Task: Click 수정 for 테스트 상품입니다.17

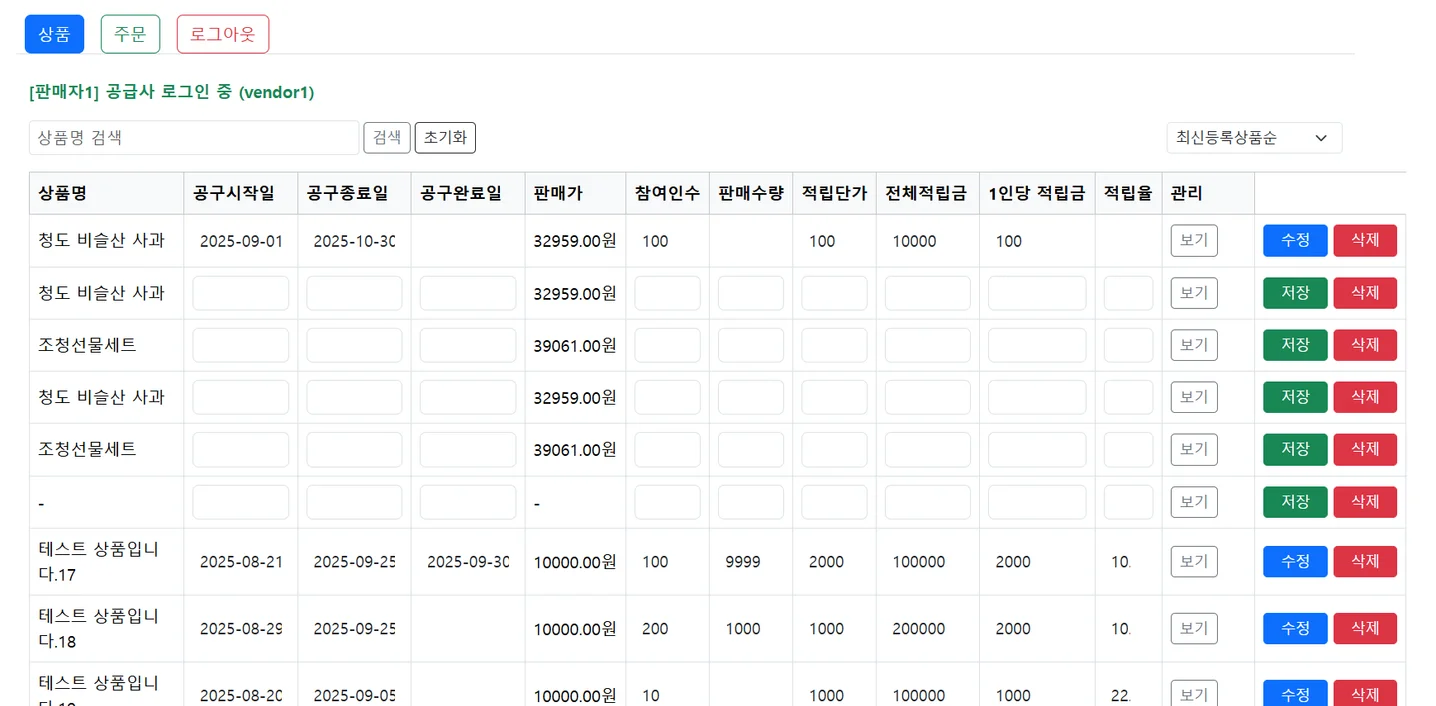Action: (x=1294, y=561)
